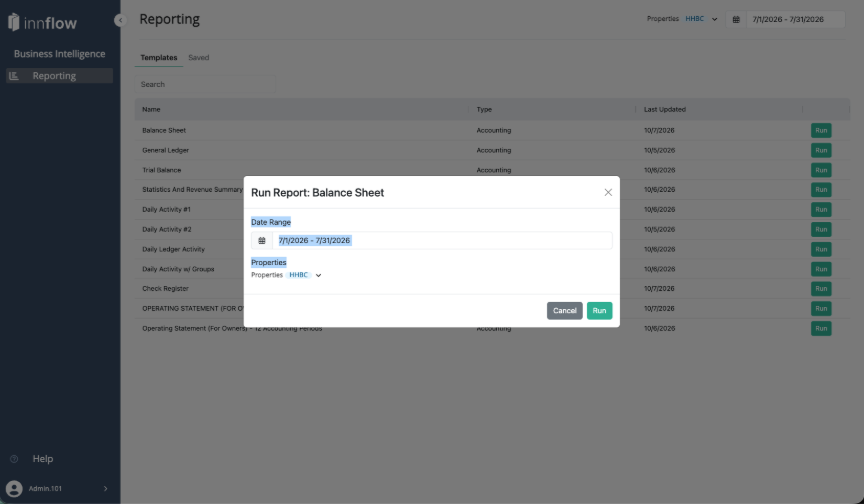Run the Daily Ledger Activity report
The image size is (864, 504).
tap(821, 249)
